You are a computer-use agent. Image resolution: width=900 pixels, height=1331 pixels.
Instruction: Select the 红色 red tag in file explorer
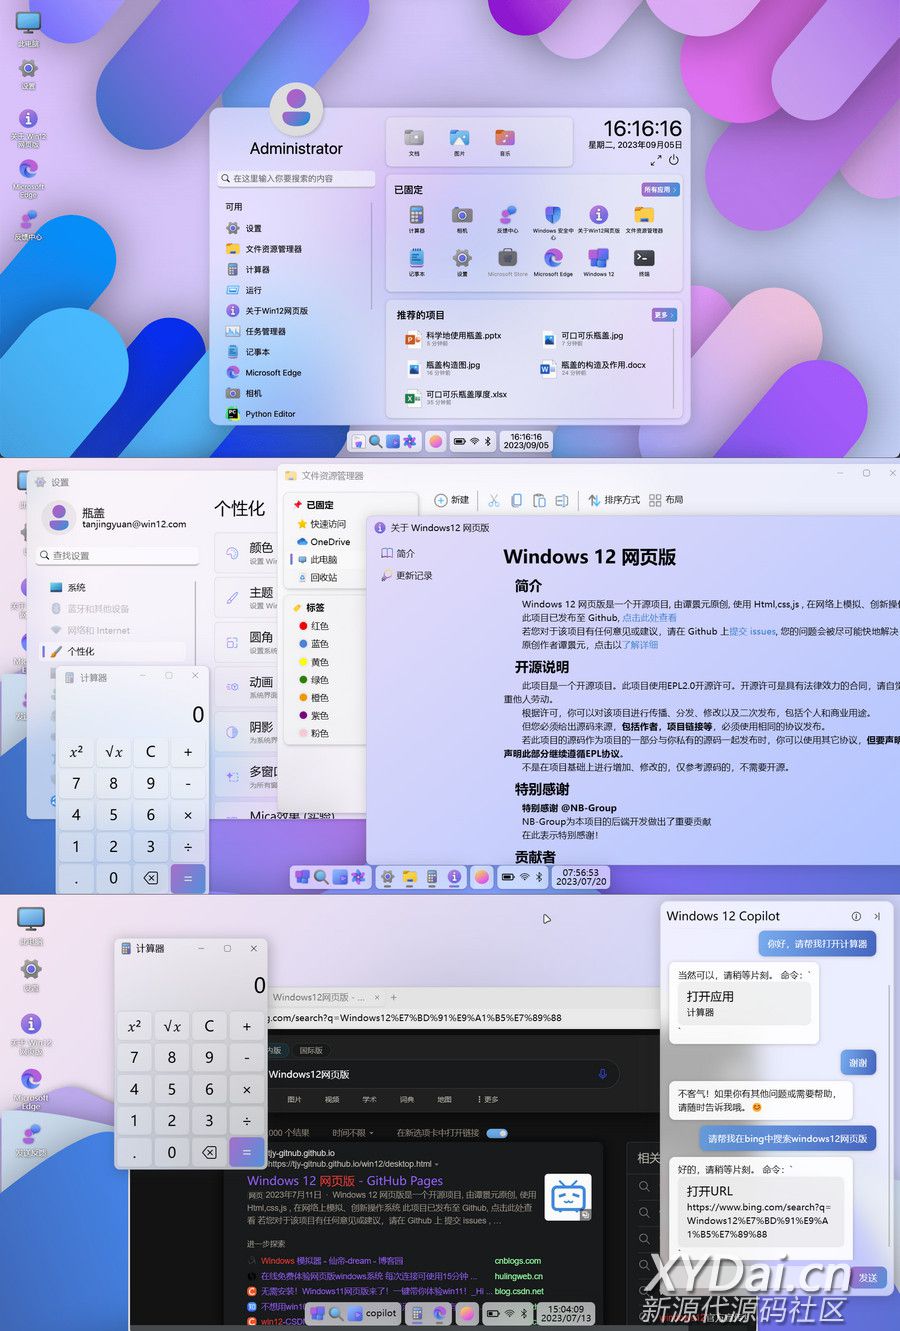click(x=319, y=626)
